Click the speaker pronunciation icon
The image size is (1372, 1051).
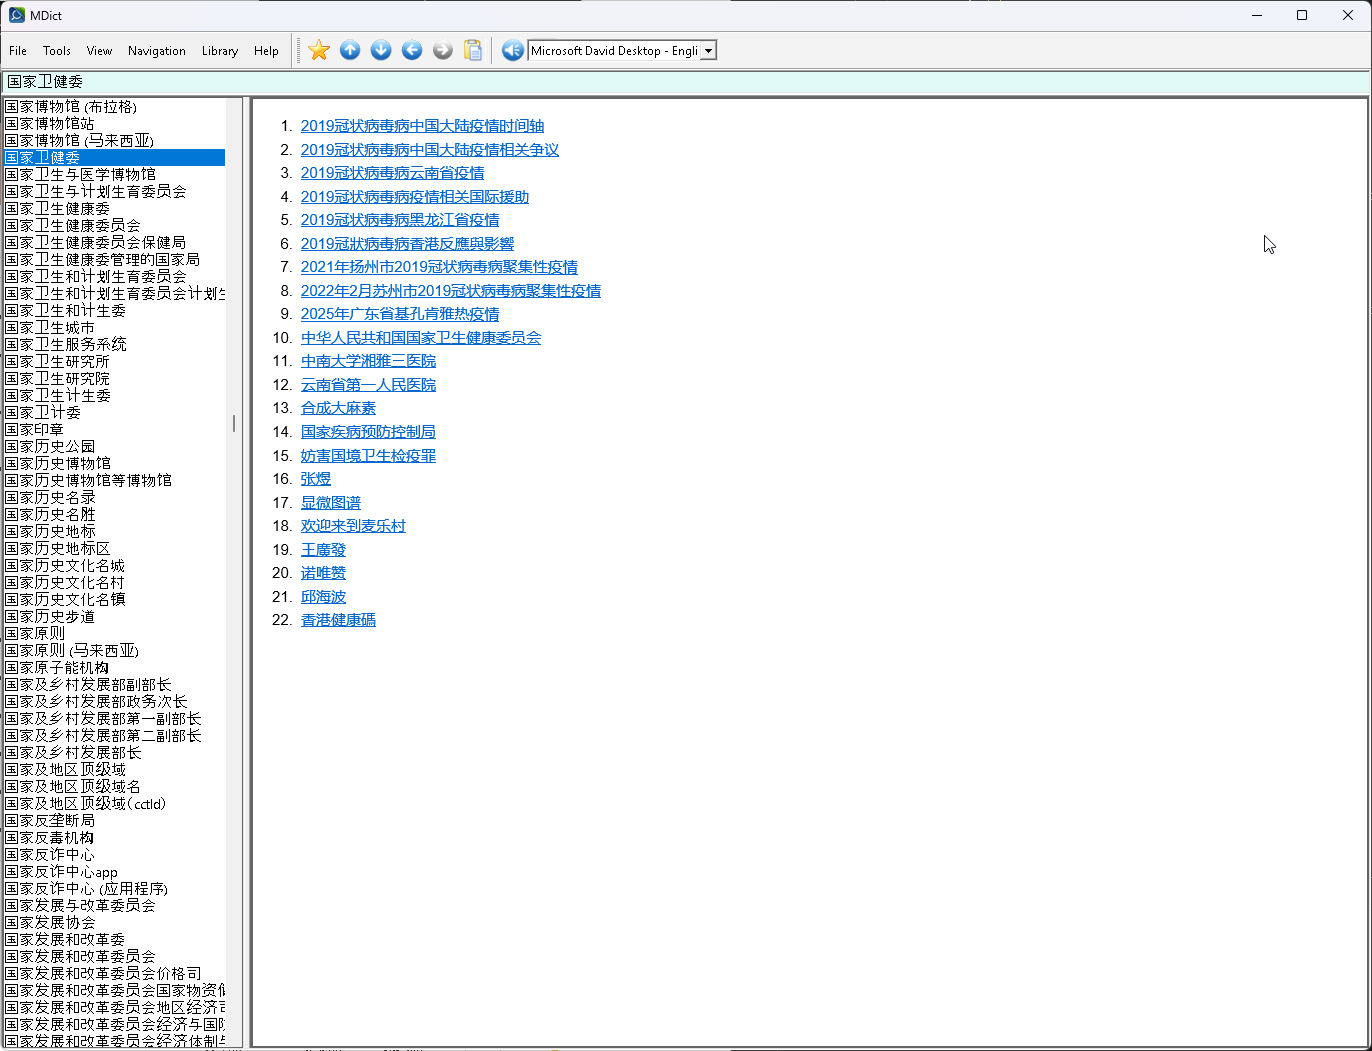(x=512, y=50)
